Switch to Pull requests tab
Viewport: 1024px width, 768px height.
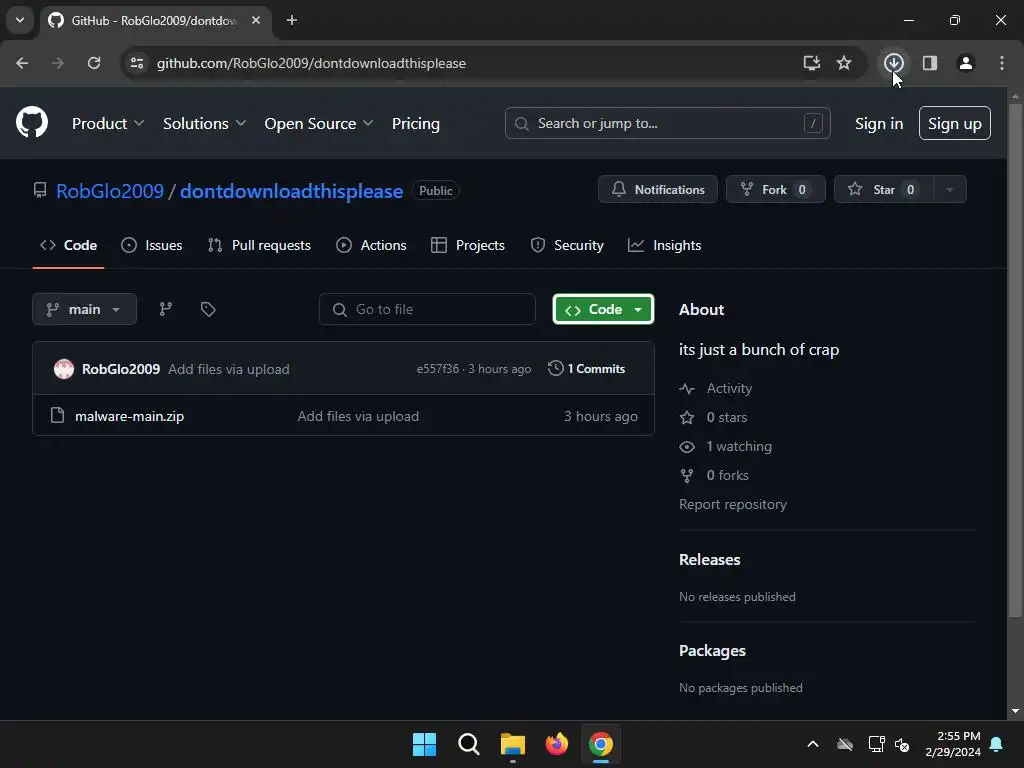pos(259,245)
